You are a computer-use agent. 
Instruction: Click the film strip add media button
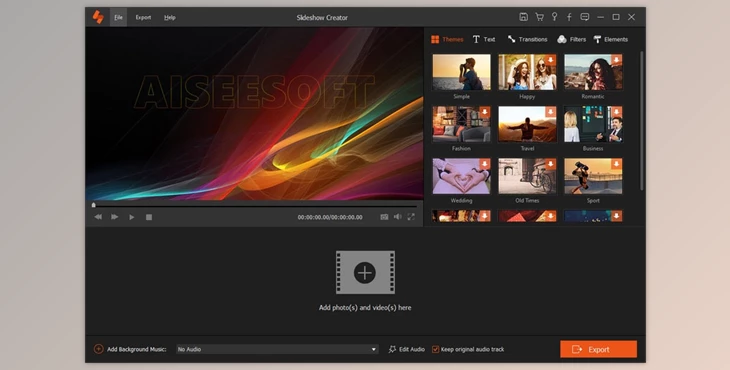[365, 273]
